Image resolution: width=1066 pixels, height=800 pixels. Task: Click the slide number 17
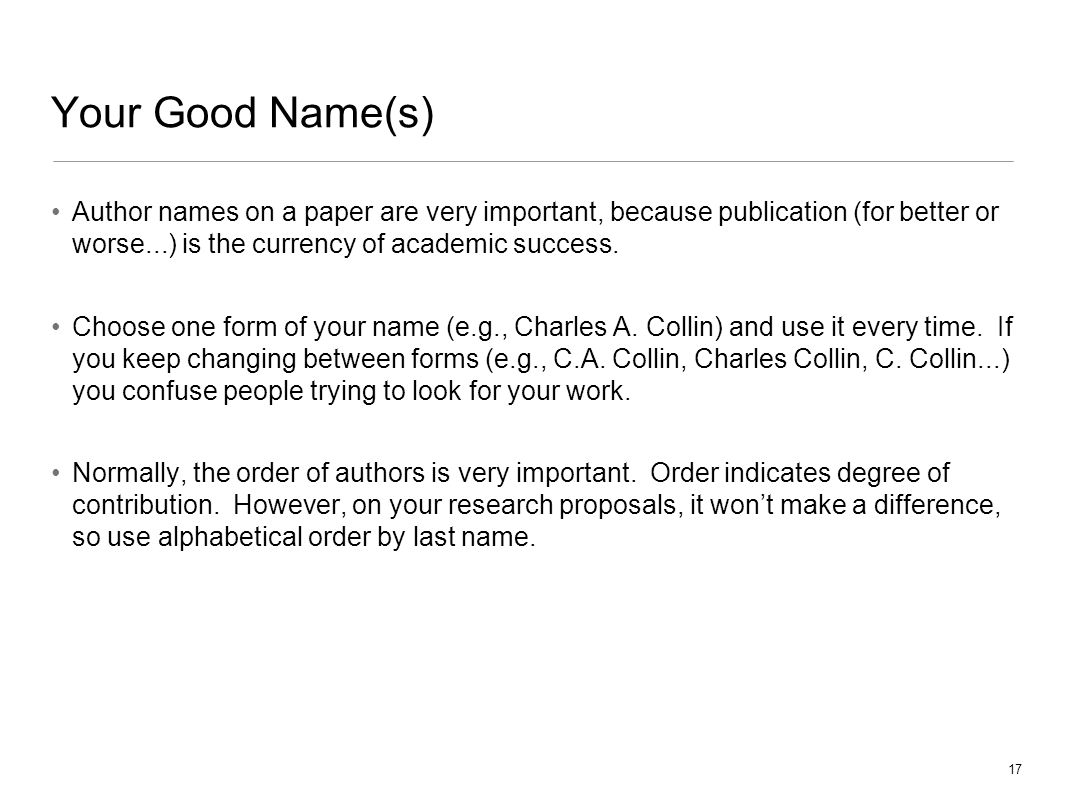1014,769
